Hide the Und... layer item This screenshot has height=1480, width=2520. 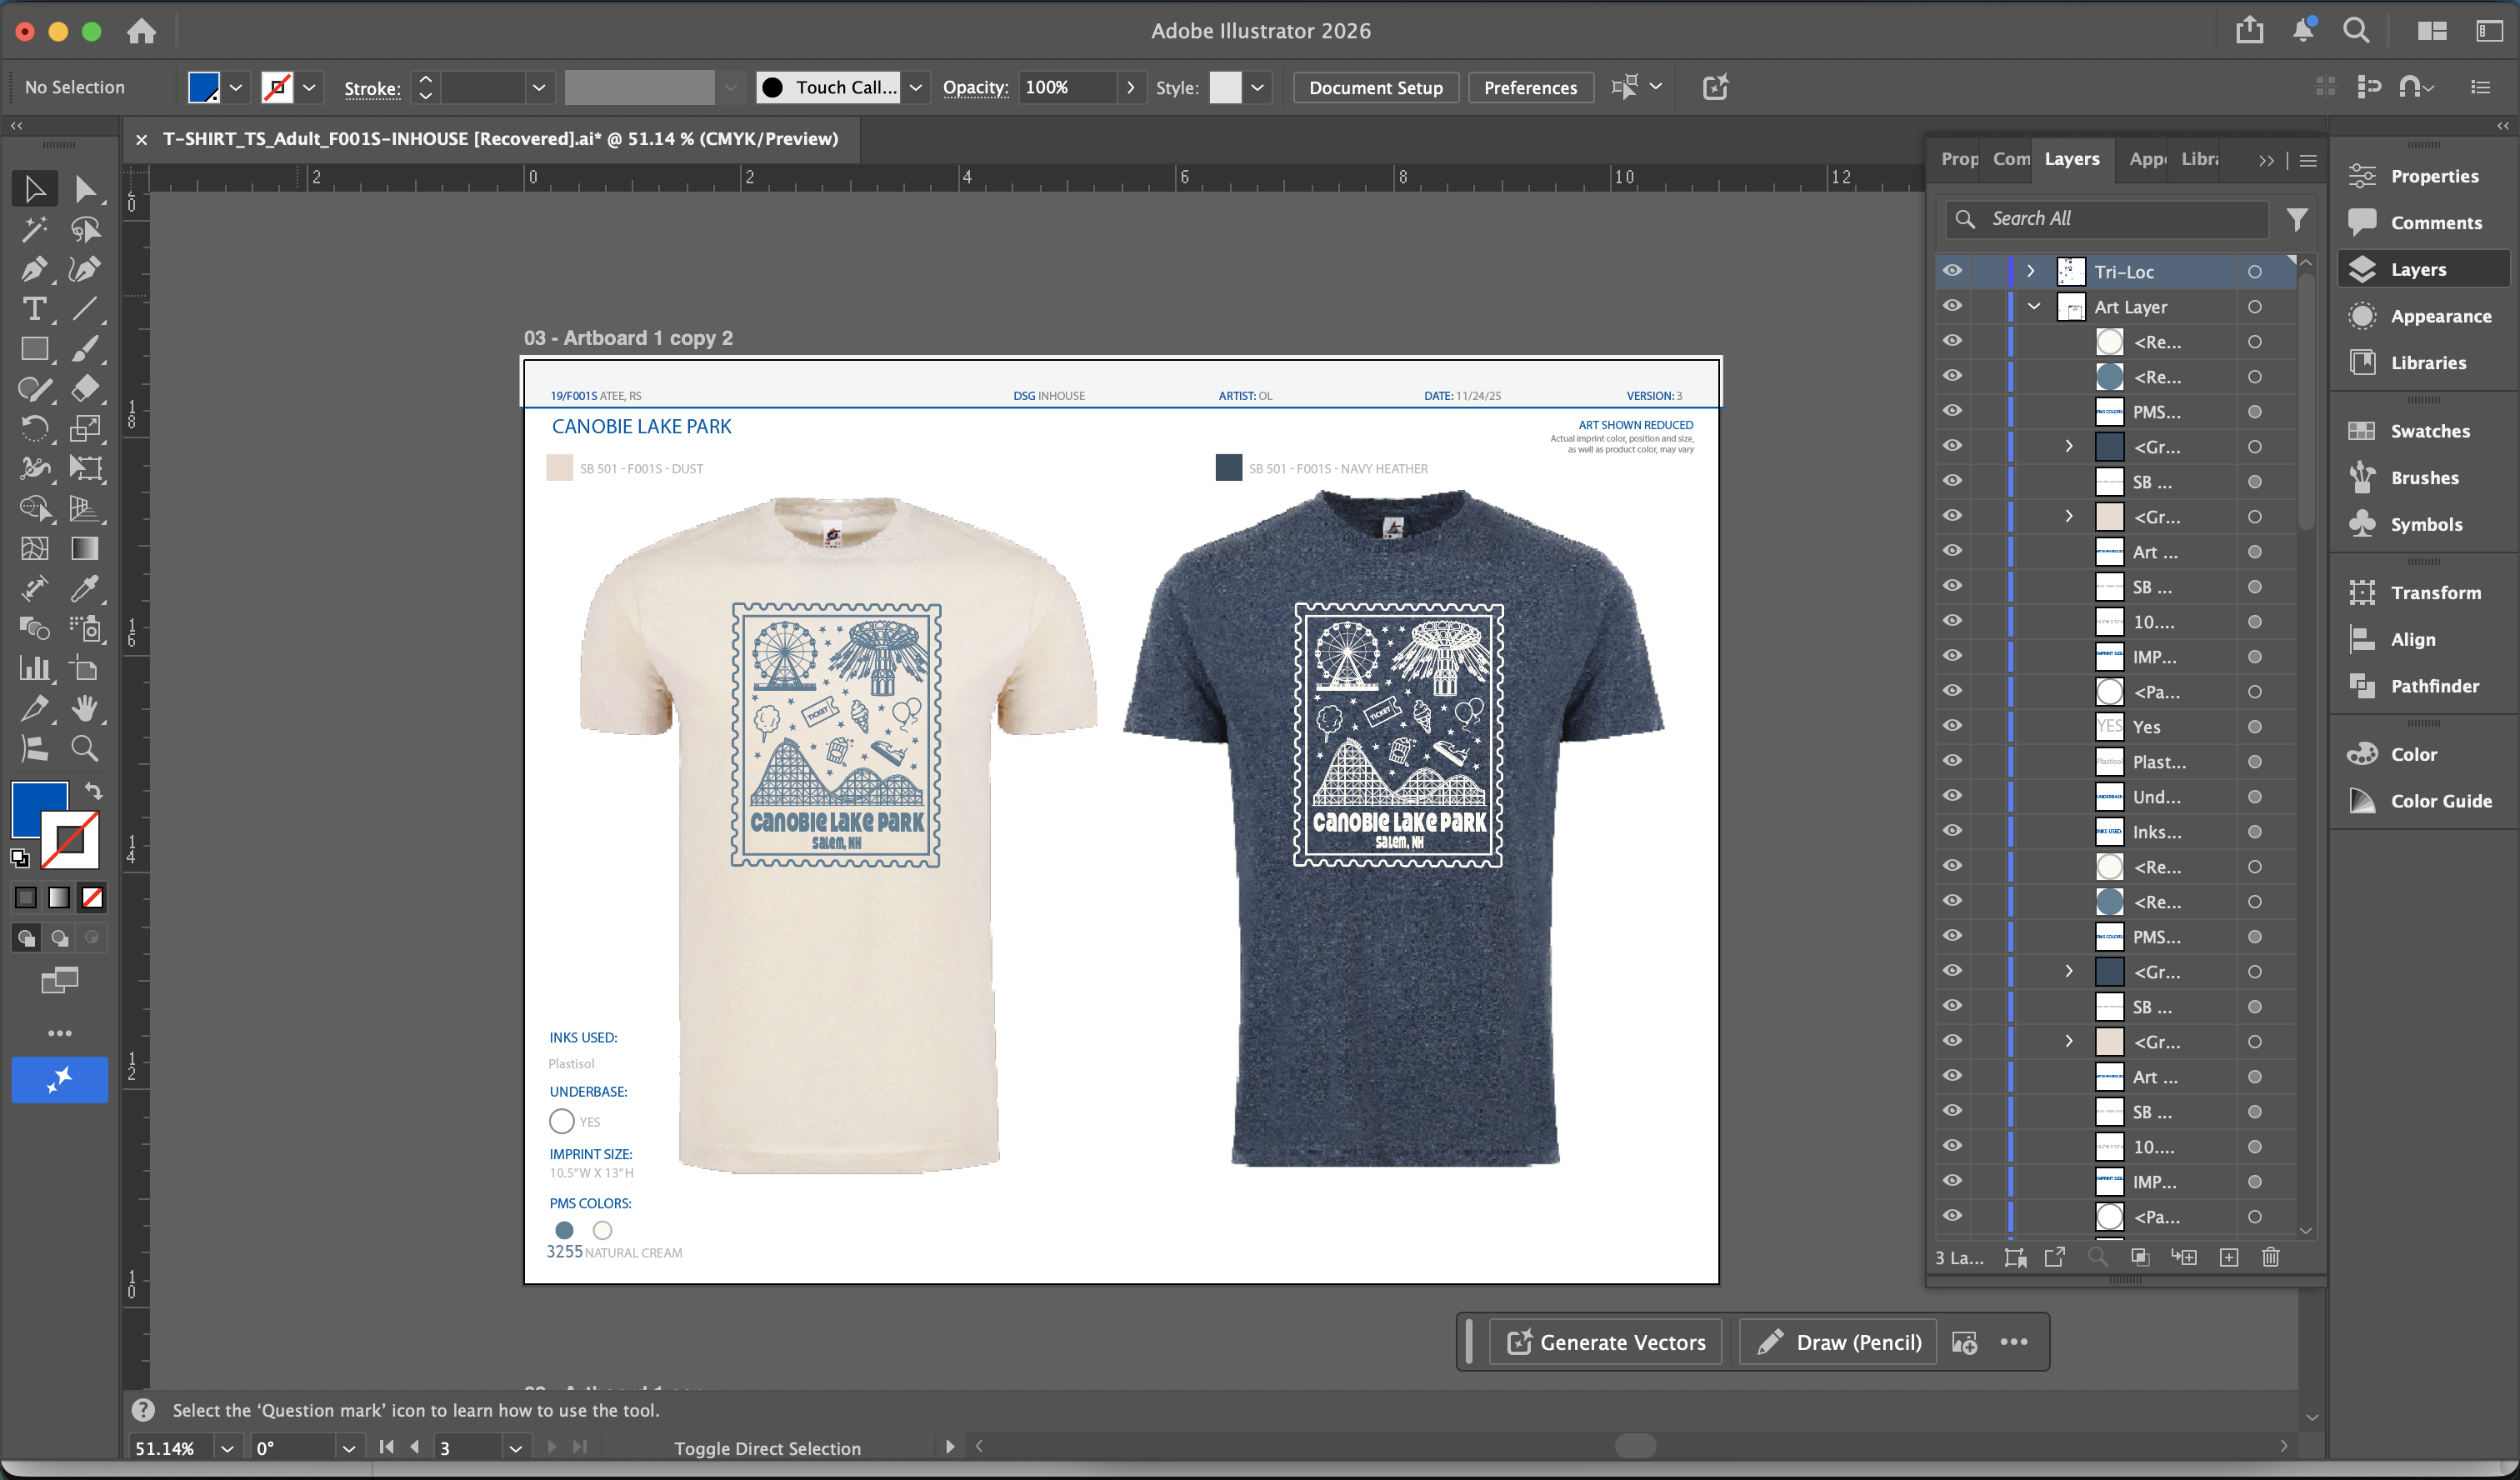1952,796
